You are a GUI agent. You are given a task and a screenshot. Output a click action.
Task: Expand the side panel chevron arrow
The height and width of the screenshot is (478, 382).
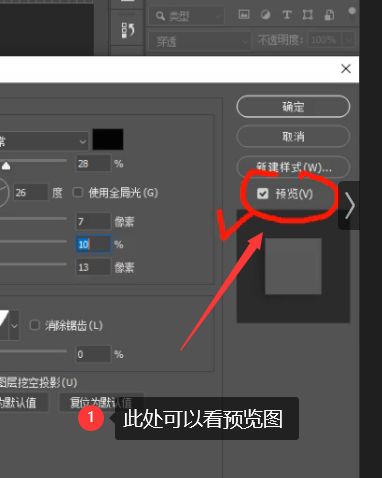click(x=349, y=205)
